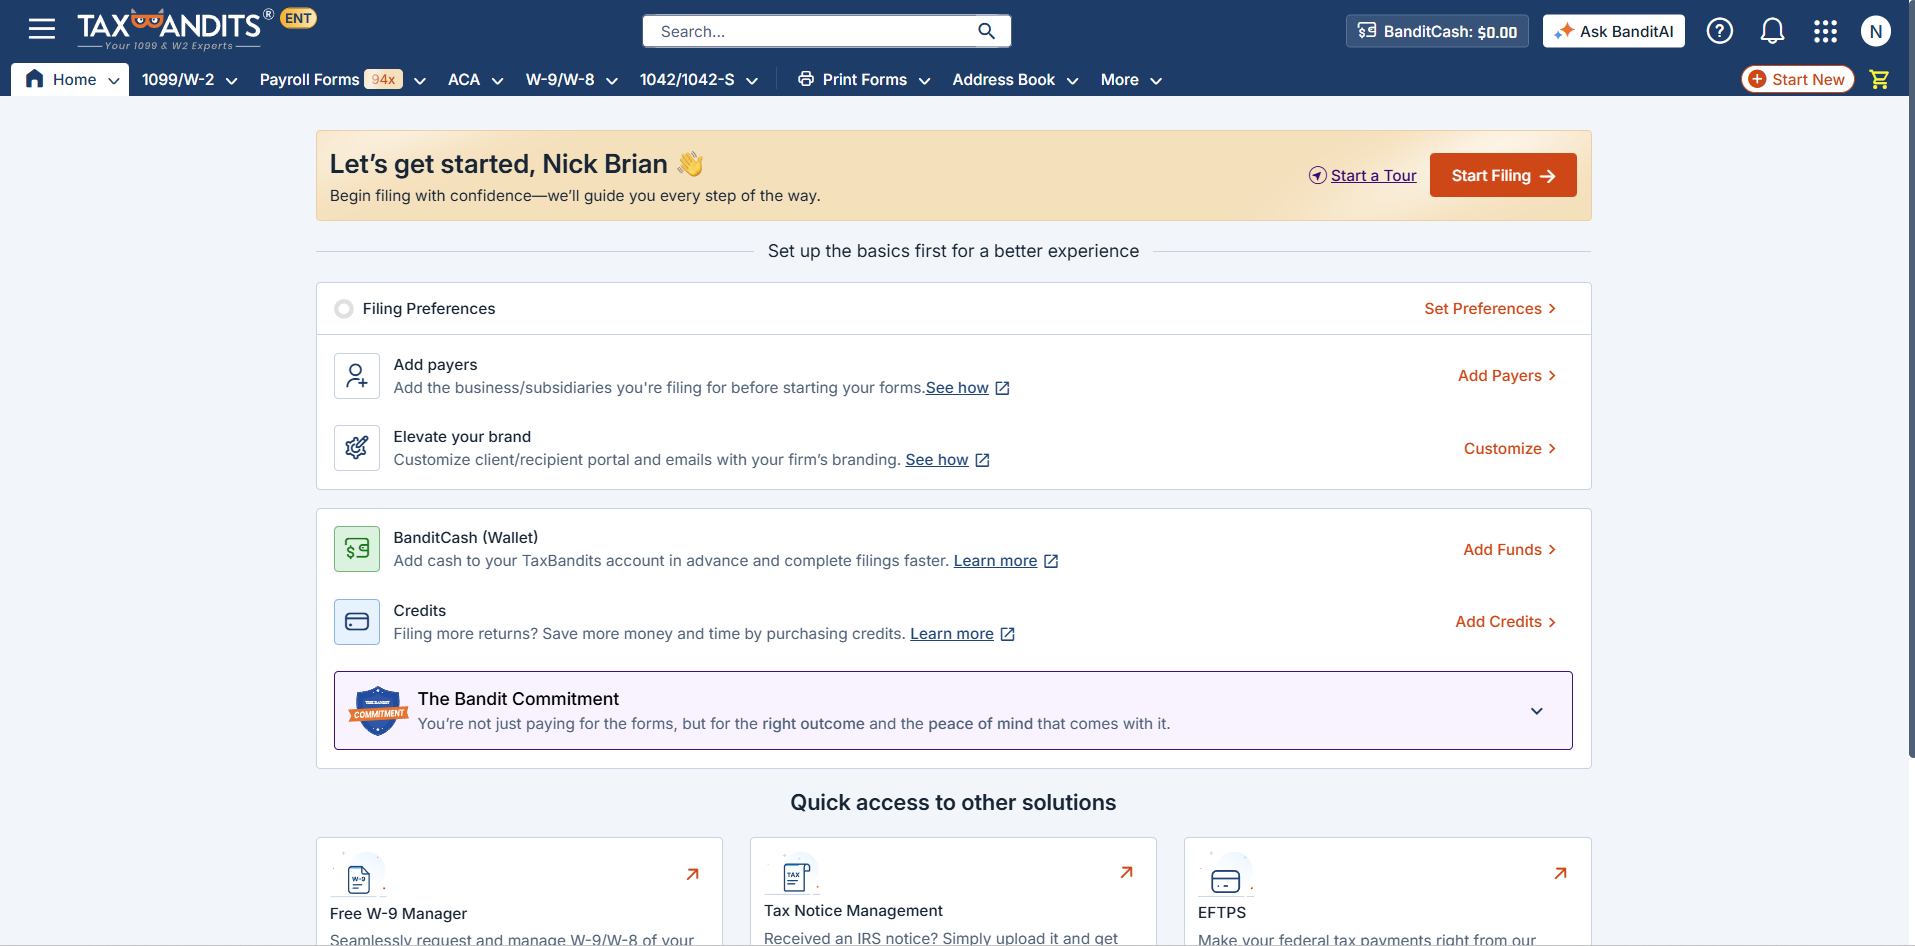The width and height of the screenshot is (1915, 946).
Task: Open Free W-9 Manager arrow link
Action: tap(692, 874)
